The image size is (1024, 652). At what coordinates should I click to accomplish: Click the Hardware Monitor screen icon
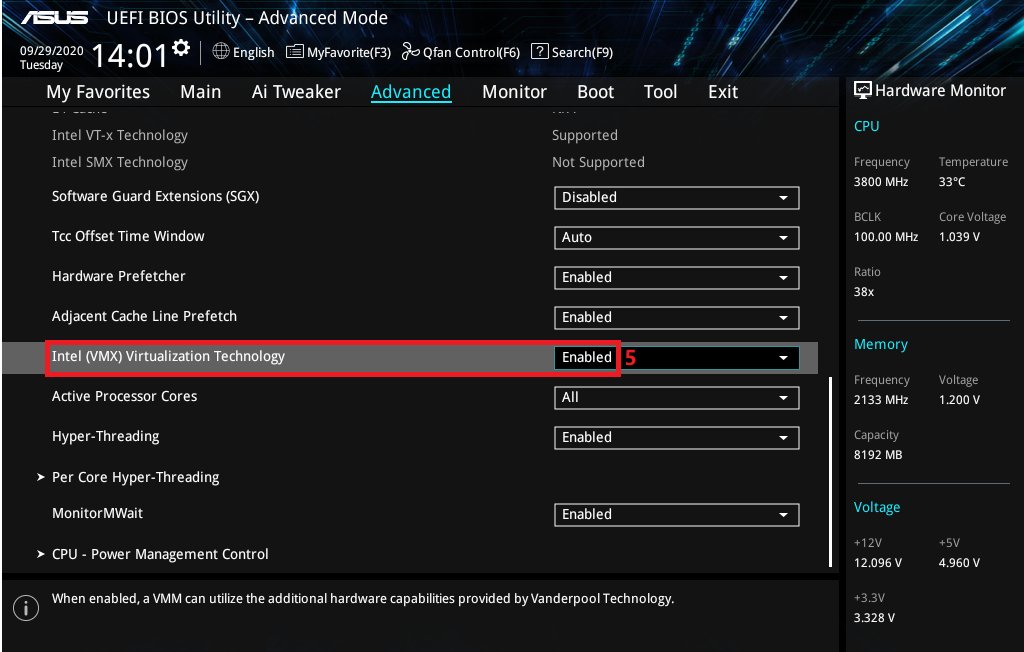(x=863, y=91)
